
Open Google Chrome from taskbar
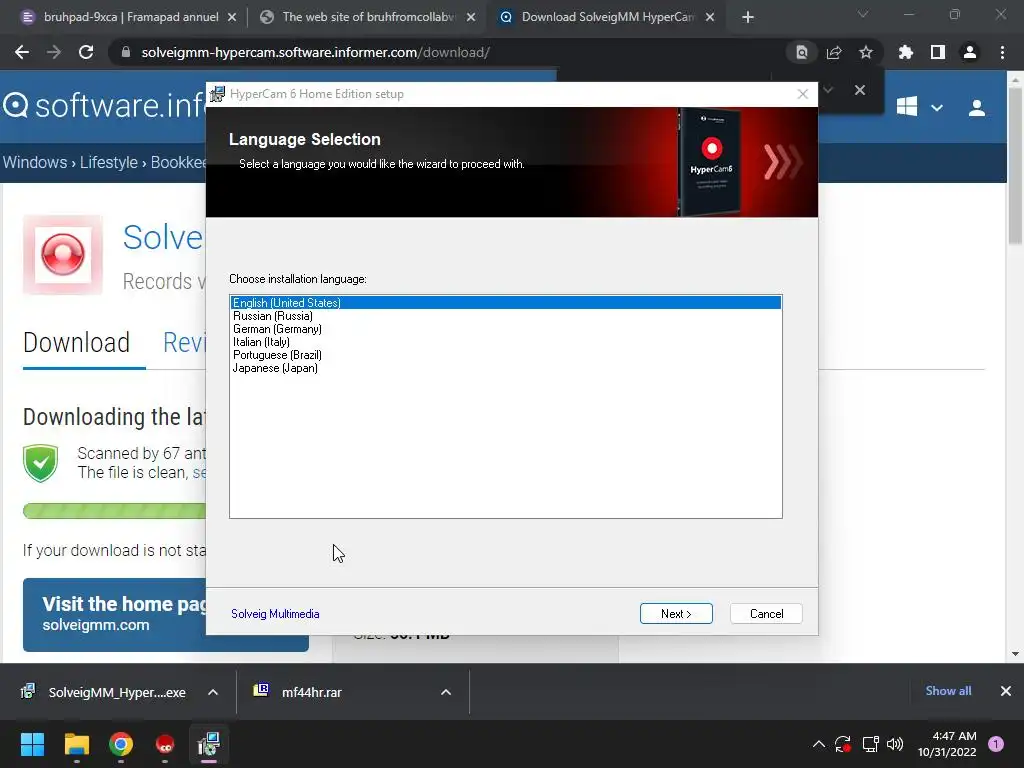pos(121,744)
